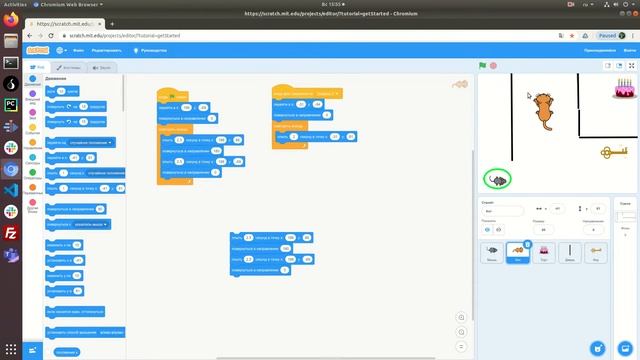Open a new browser tab
Viewport: 640px width, 360px height.
(112, 24)
